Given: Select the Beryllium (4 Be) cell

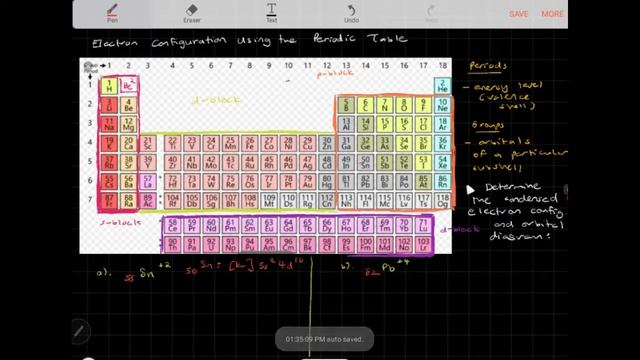Looking at the screenshot, I should [x=128, y=105].
